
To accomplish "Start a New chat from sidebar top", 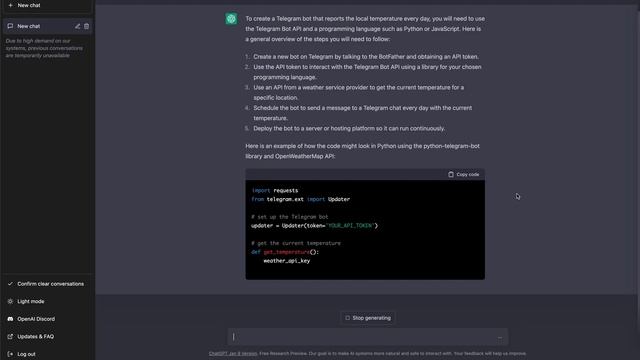I will coord(47,5).
